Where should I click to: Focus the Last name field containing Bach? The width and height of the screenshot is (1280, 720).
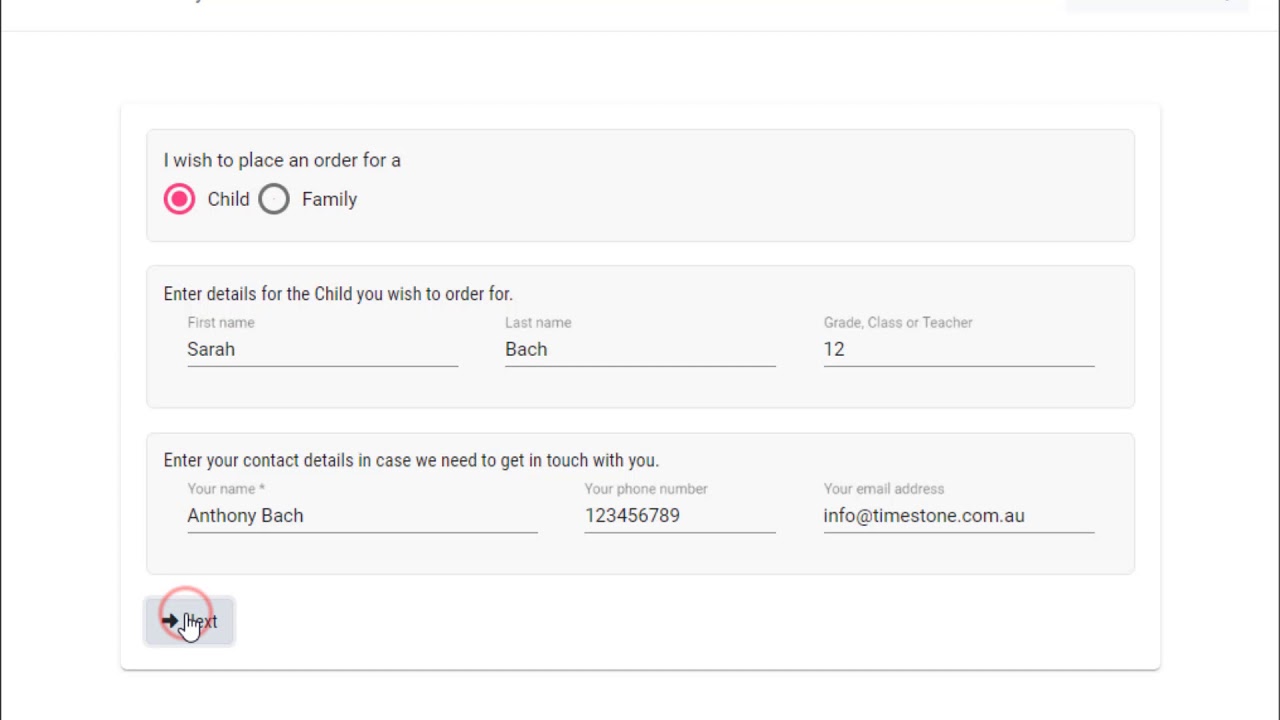point(640,349)
